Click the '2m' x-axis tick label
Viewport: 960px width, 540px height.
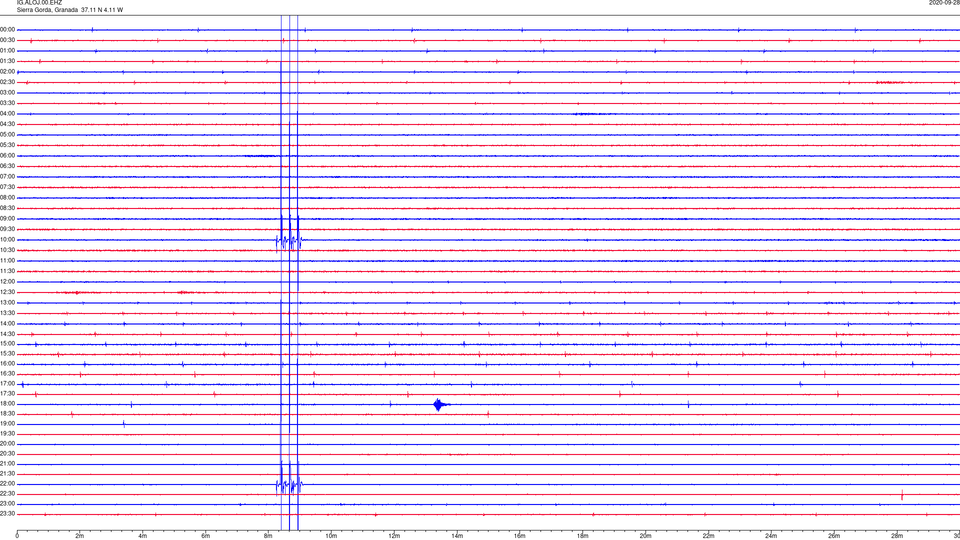[80, 536]
